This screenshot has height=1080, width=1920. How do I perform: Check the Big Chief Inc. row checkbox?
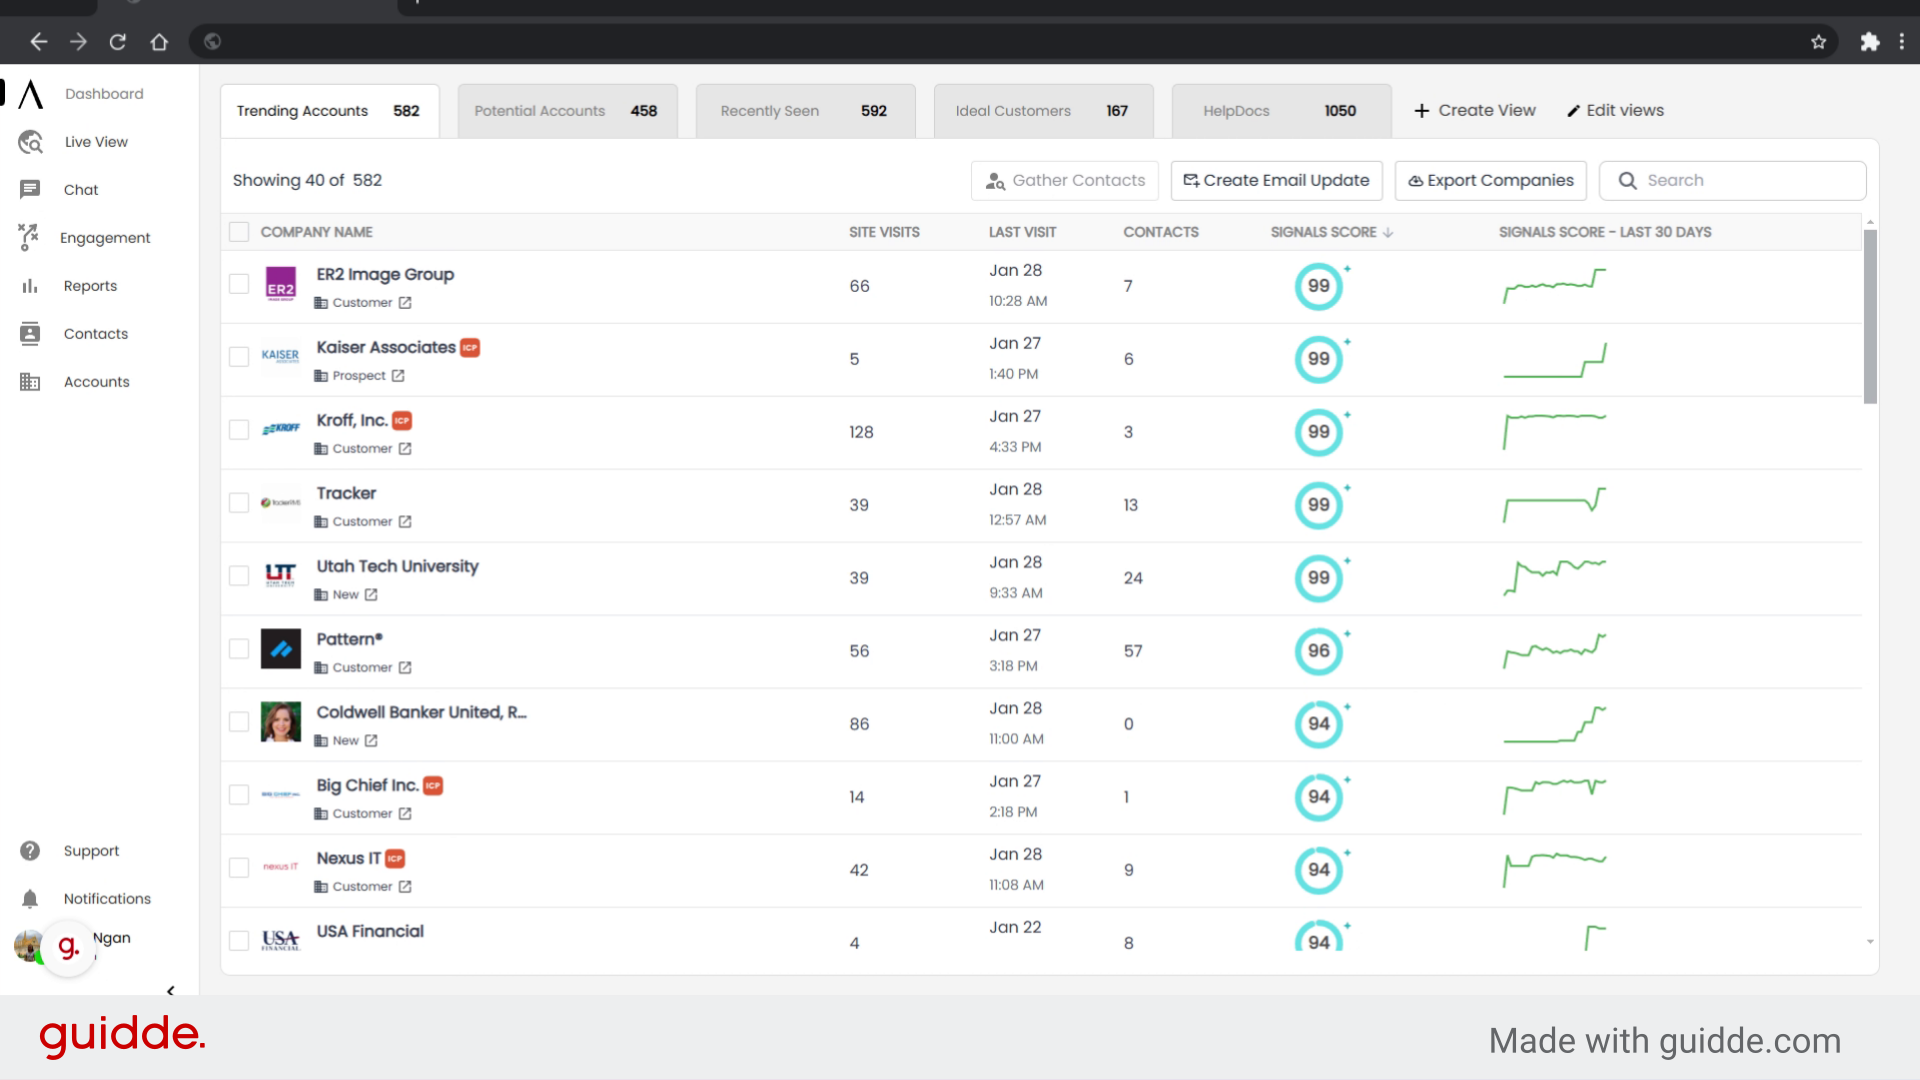pos(239,795)
